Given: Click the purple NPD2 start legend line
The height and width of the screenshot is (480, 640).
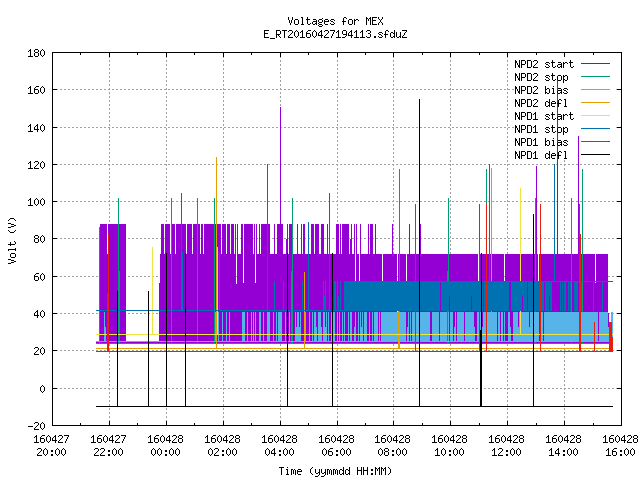Looking at the screenshot, I should point(595,64).
